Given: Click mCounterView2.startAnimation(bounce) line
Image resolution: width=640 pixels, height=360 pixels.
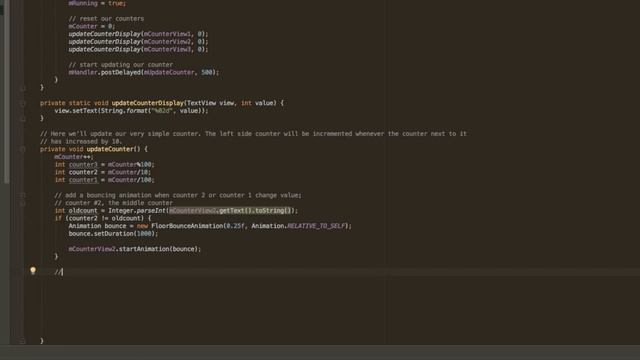Looking at the screenshot, I should coord(135,249).
